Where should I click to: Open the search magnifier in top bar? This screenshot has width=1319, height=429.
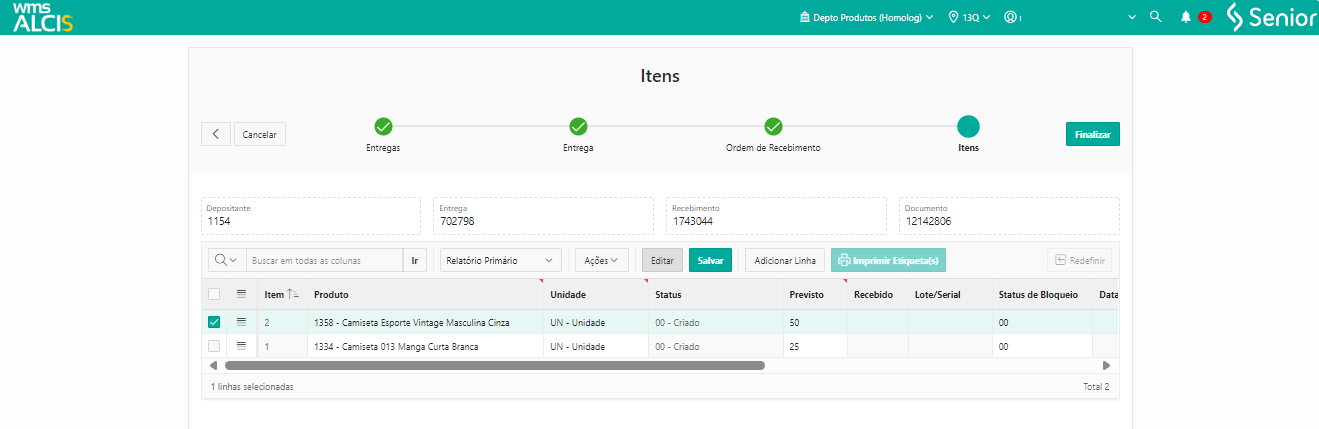click(x=1156, y=17)
